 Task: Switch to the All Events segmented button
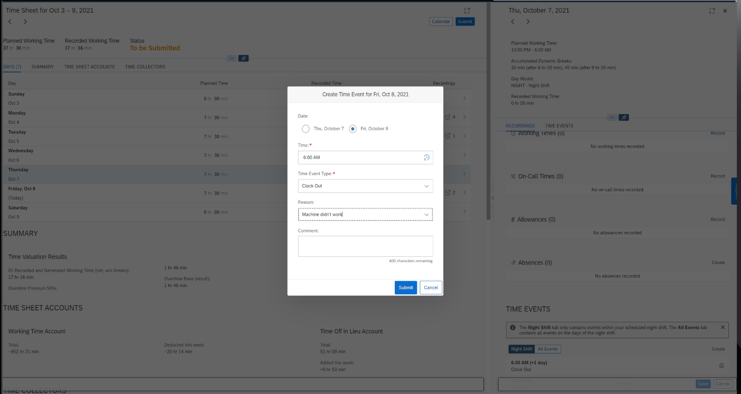[548, 349]
